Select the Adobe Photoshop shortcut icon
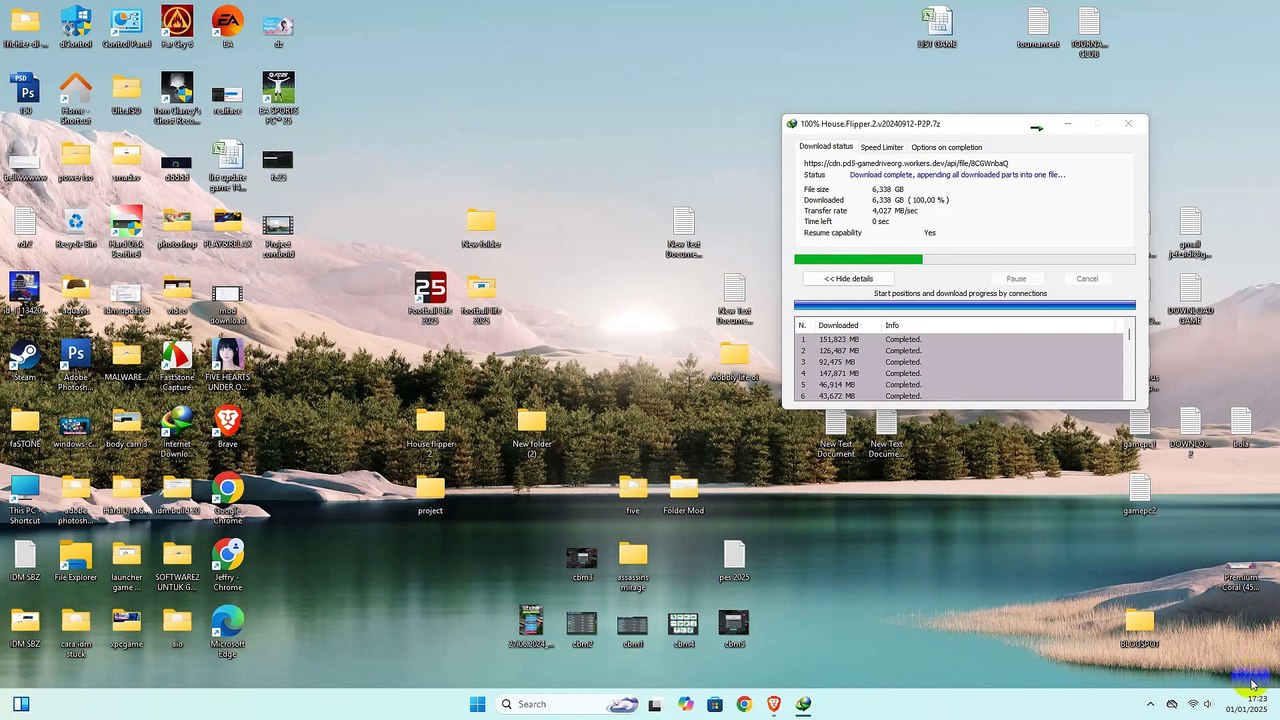 [75, 365]
